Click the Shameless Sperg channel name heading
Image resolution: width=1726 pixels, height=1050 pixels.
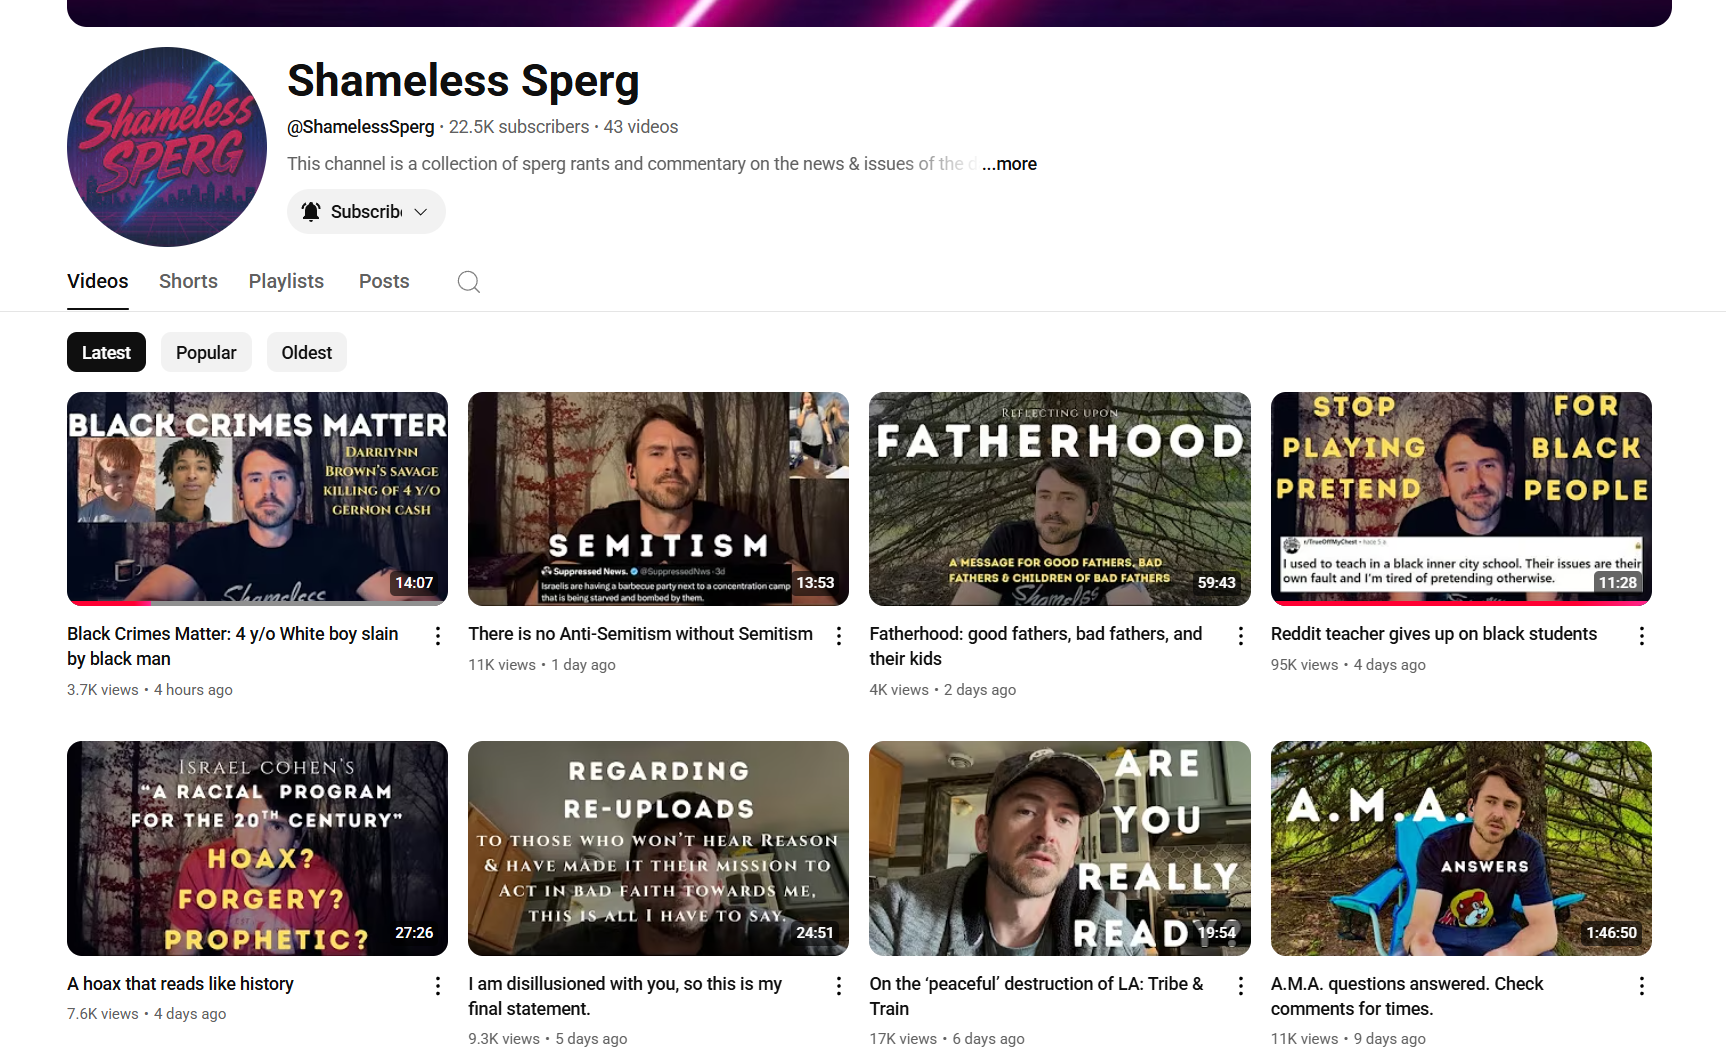(463, 81)
